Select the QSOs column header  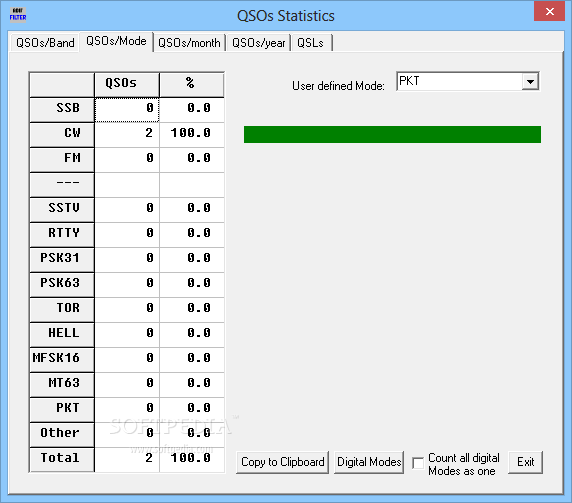(x=127, y=85)
